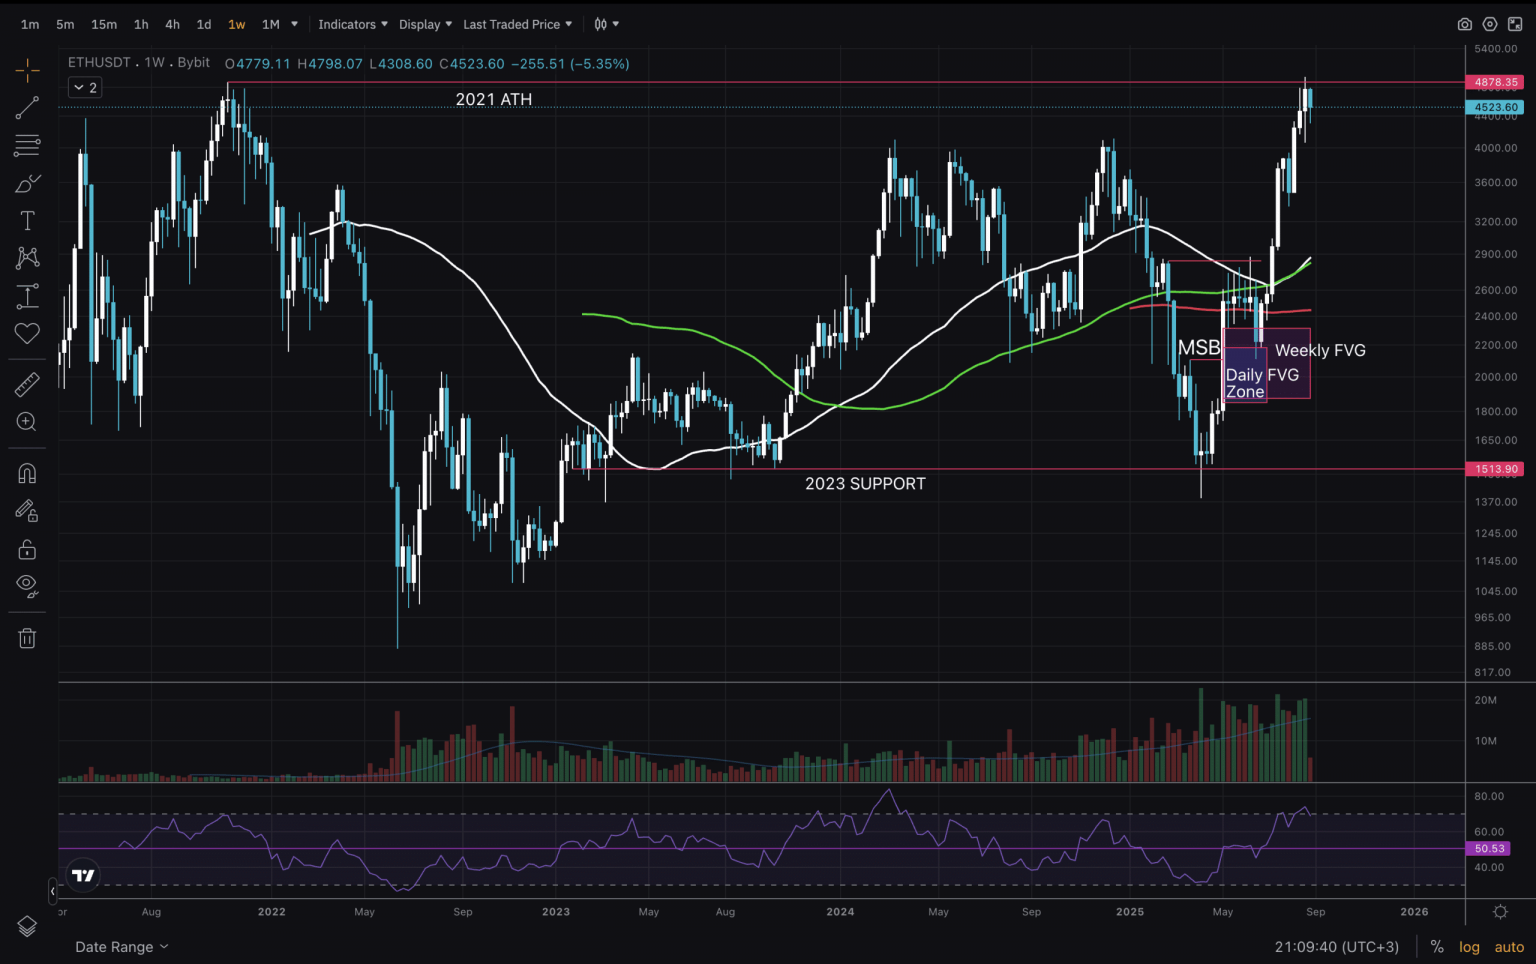The width and height of the screenshot is (1536, 964).
Task: Enable log scale on the price axis
Action: pos(1469,946)
